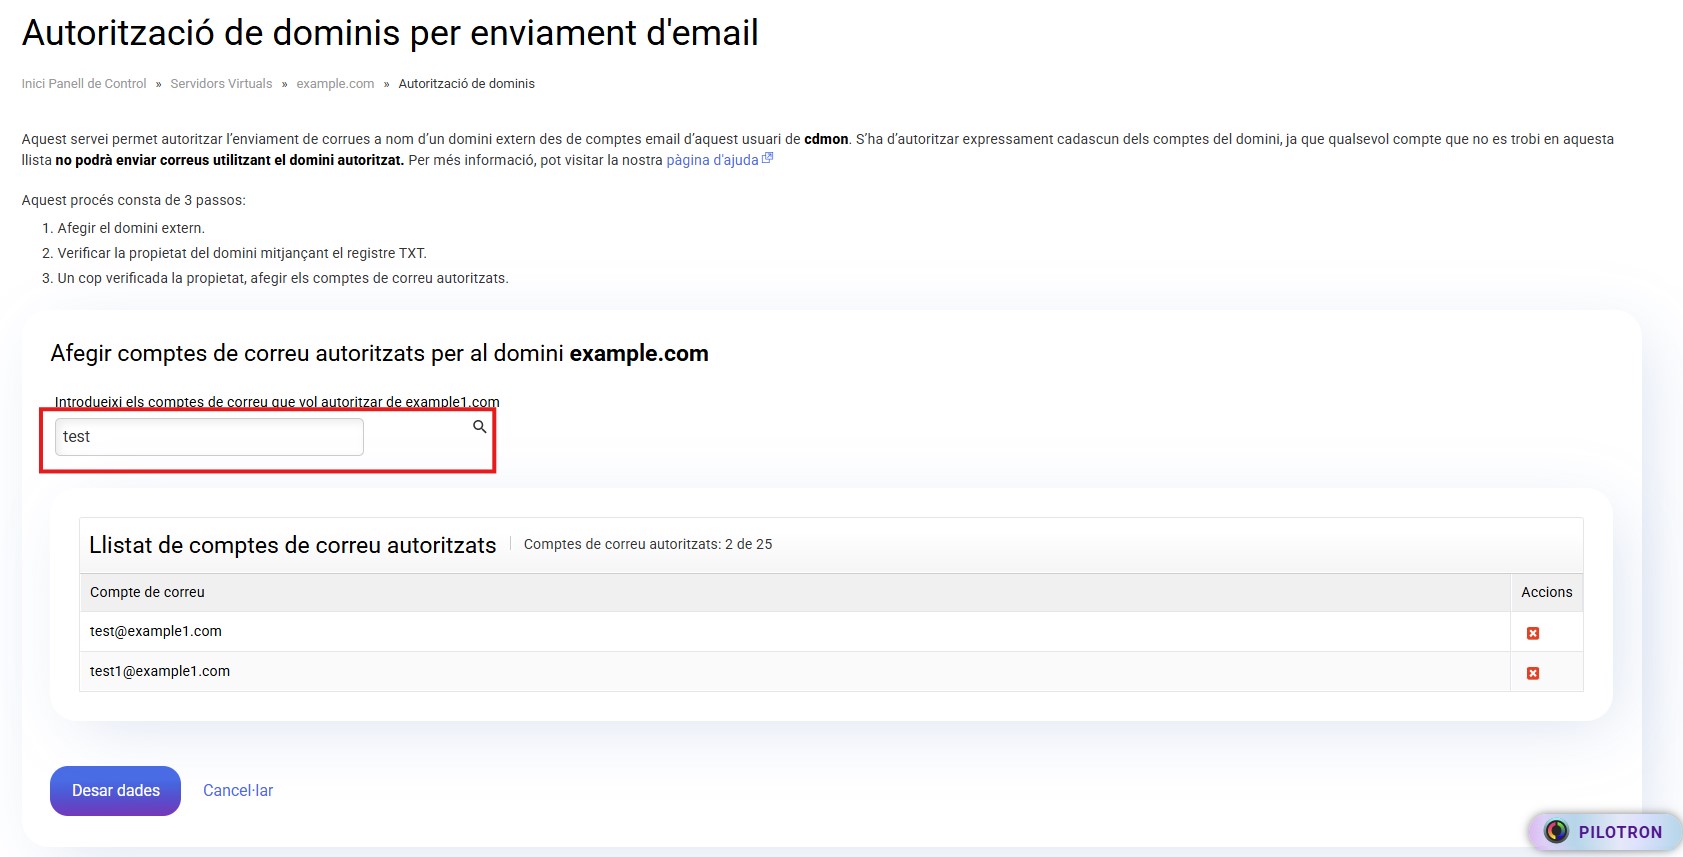Viewport: 1683px width, 857px height.
Task: Click the Cancel·lar link
Action: pos(238,790)
